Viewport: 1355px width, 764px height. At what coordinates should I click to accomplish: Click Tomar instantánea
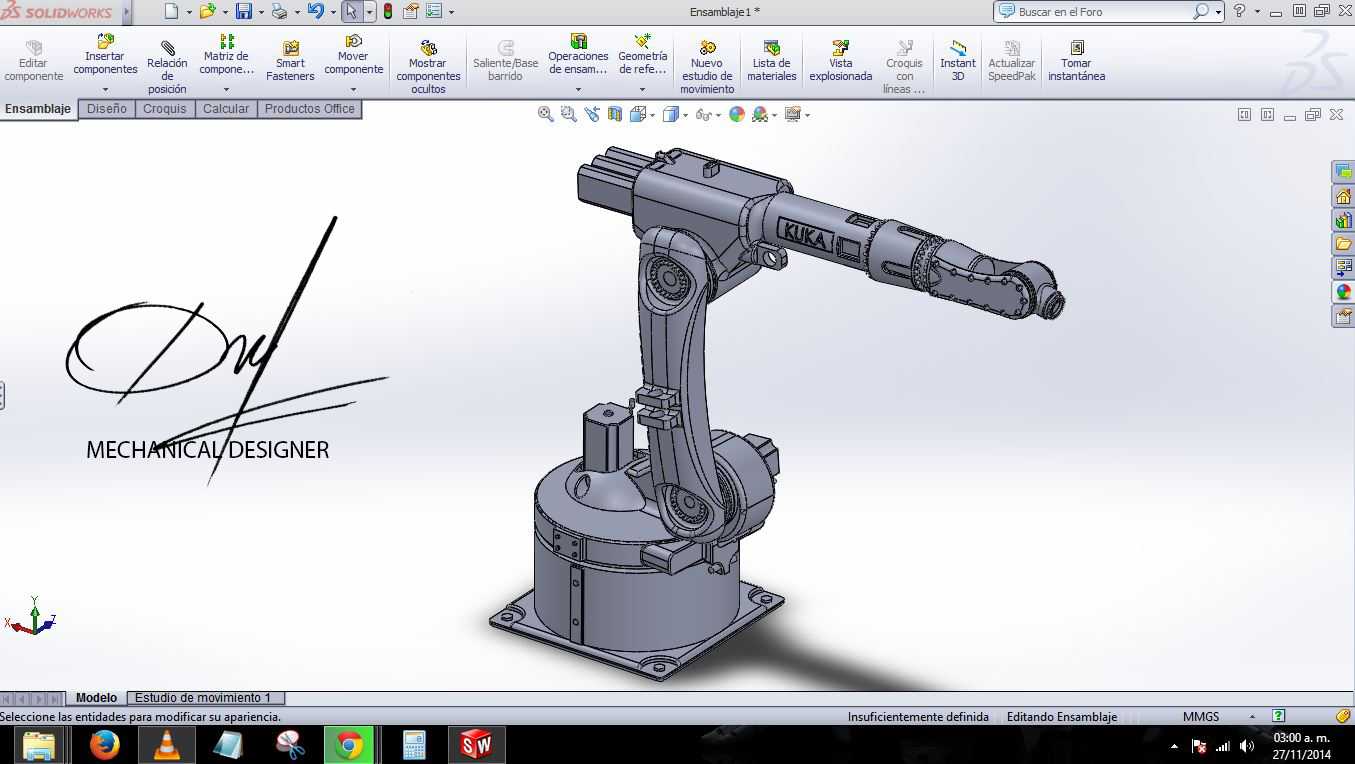pos(1076,62)
